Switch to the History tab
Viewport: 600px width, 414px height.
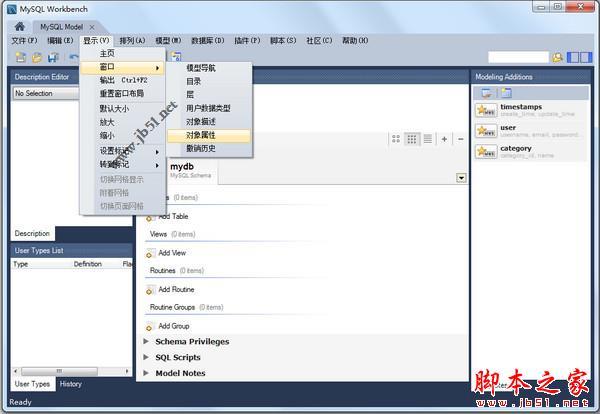[71, 384]
